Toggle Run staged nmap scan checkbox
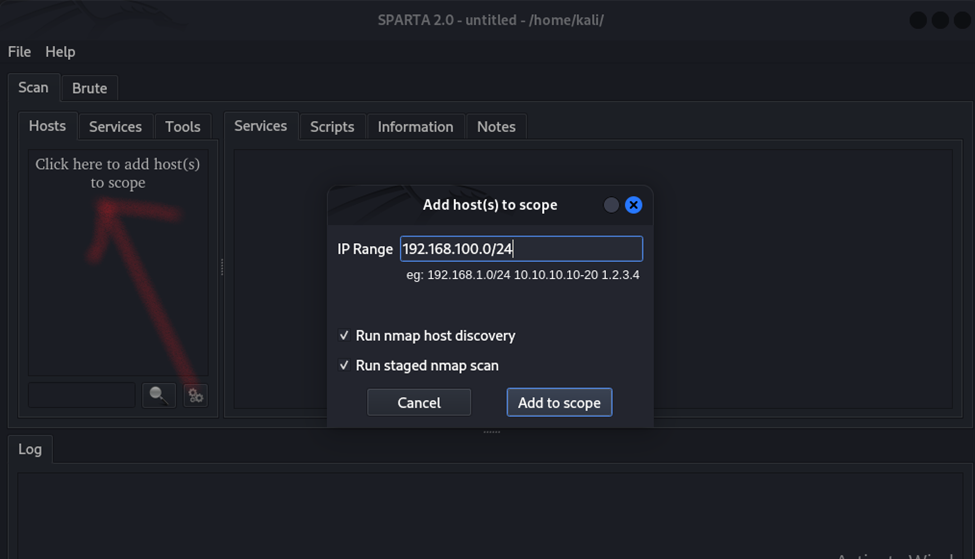Viewport: 975px width, 559px height. pos(344,365)
